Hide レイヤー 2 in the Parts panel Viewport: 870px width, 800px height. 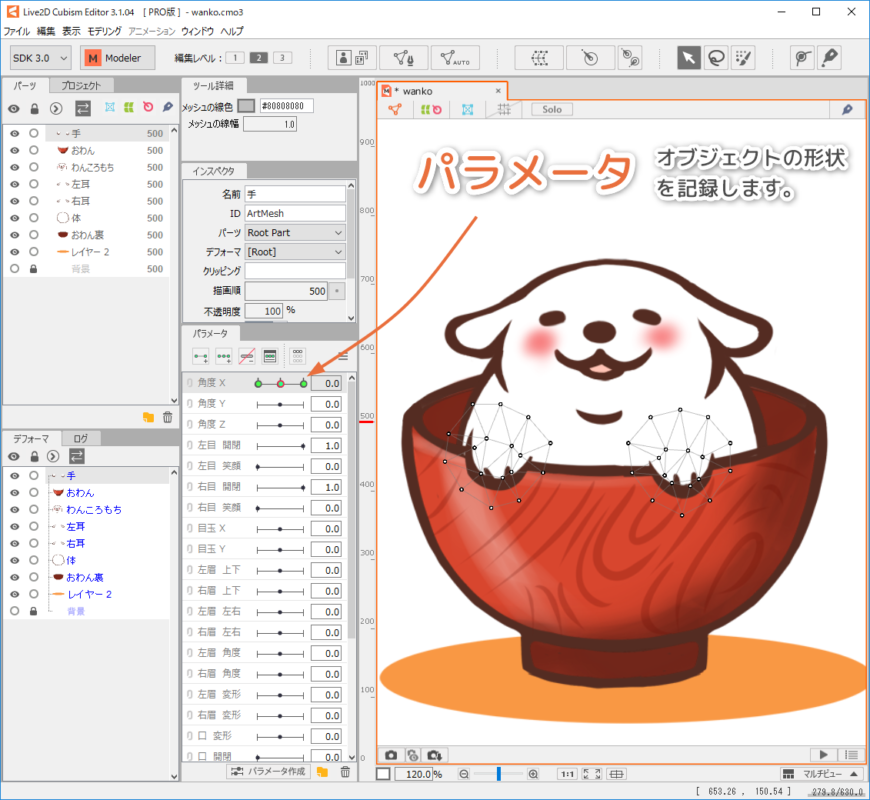[x=14, y=252]
